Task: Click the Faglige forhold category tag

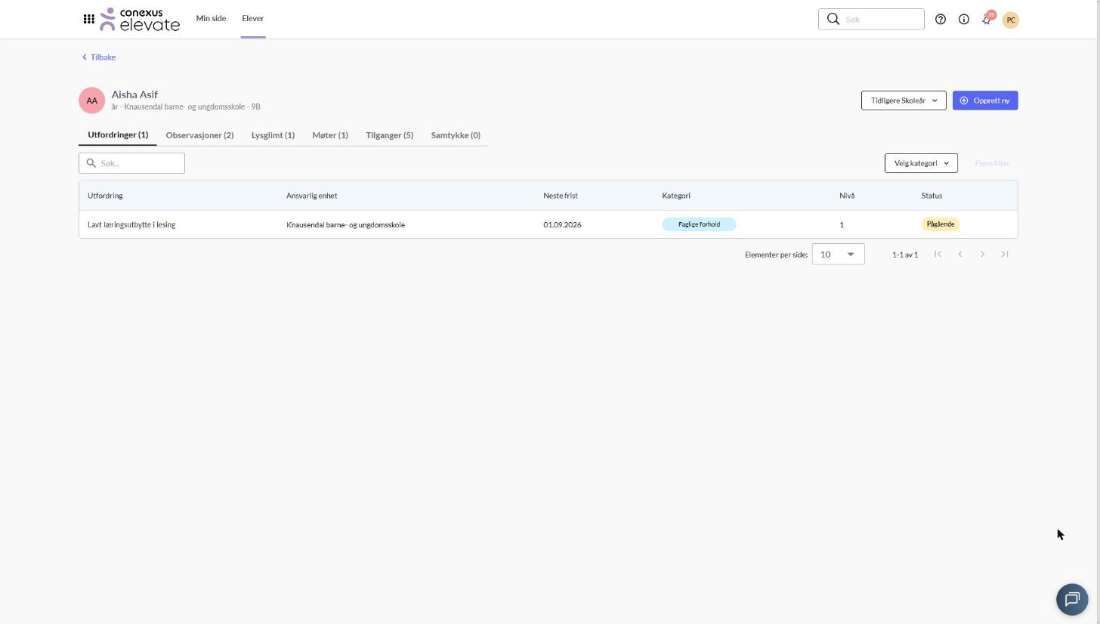Action: pos(699,225)
